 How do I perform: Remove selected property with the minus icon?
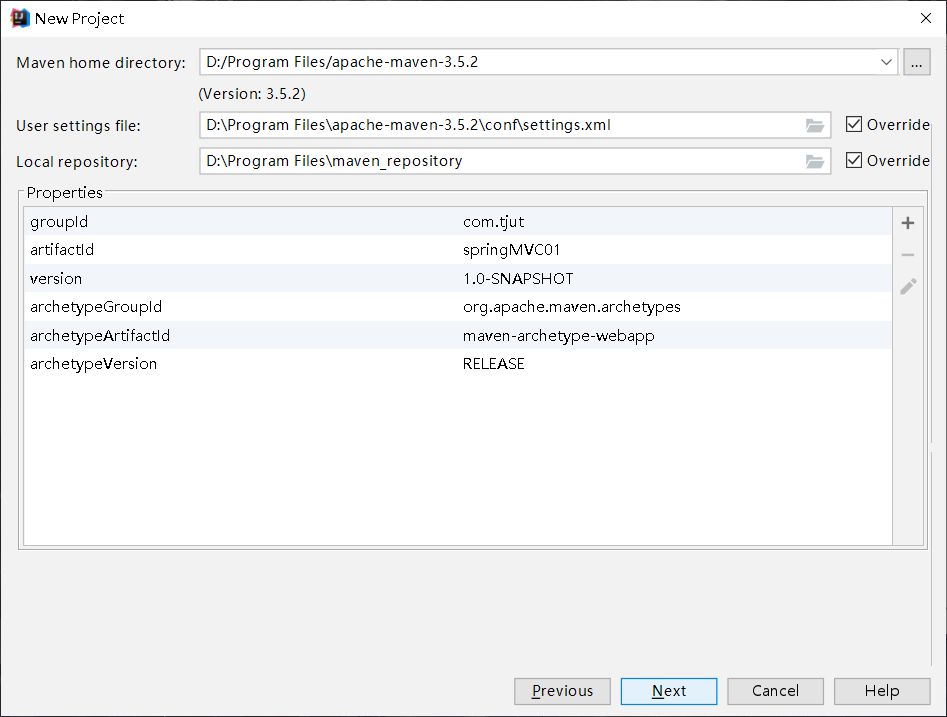pyautogui.click(x=907, y=254)
